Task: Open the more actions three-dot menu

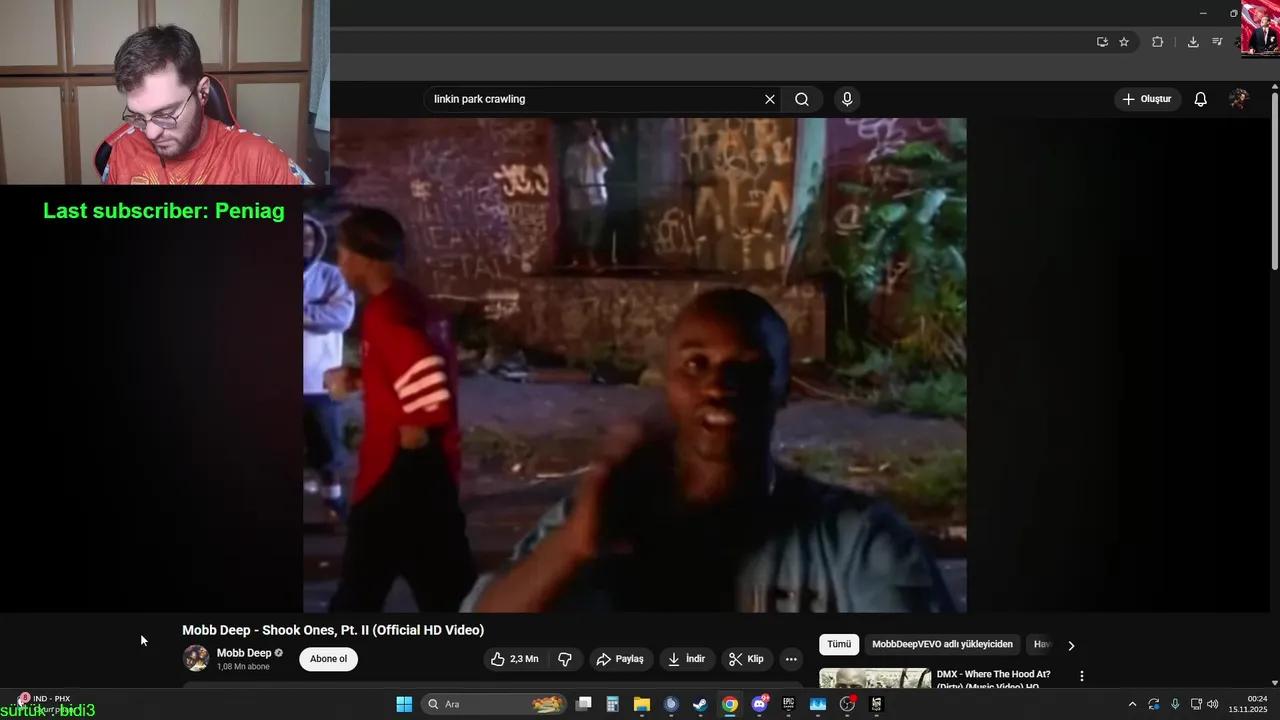Action: (791, 659)
